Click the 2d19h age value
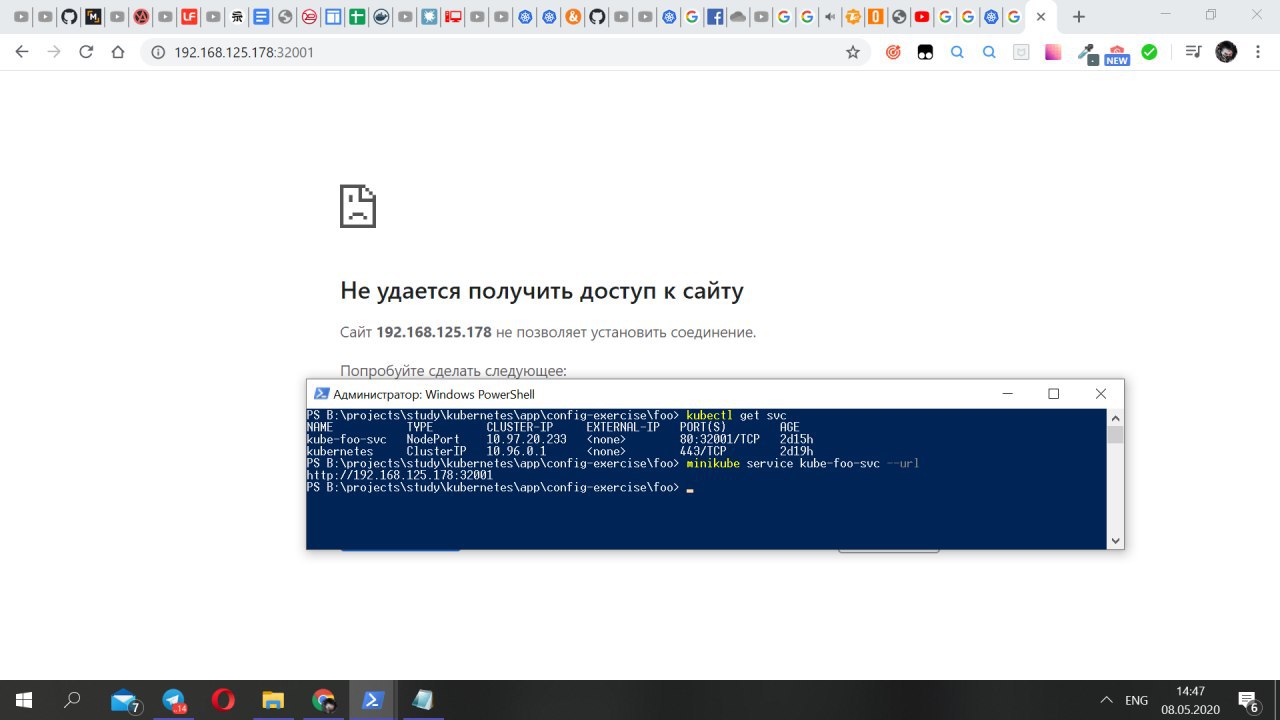Image resolution: width=1280 pixels, height=720 pixels. point(796,451)
